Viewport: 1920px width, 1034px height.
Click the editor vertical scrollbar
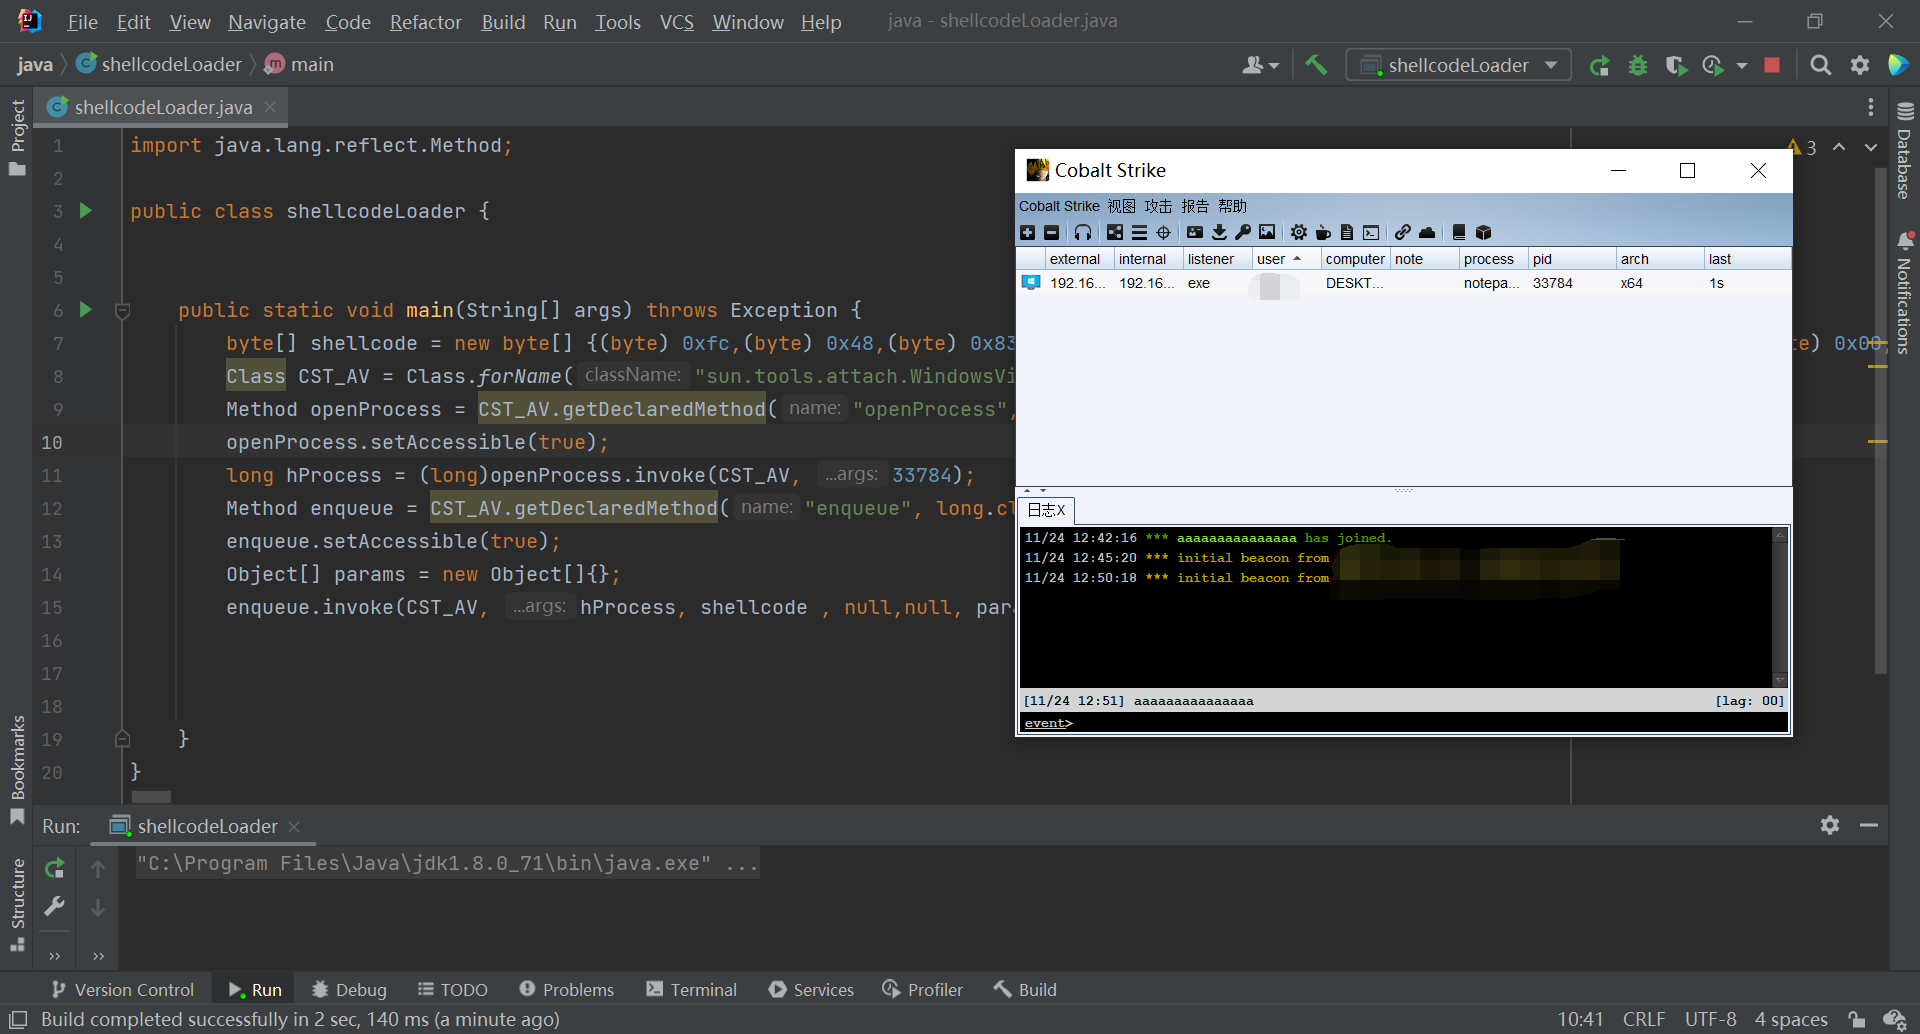pos(1880,418)
